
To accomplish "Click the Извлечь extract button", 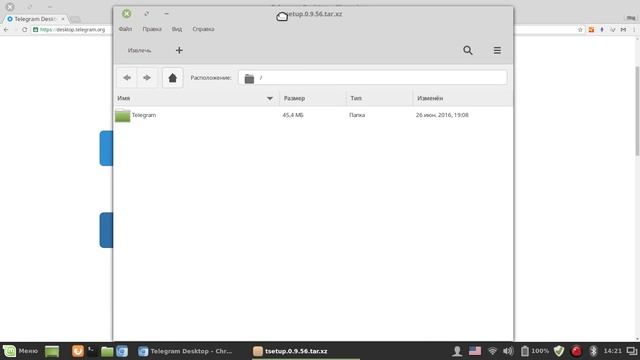I will point(140,50).
